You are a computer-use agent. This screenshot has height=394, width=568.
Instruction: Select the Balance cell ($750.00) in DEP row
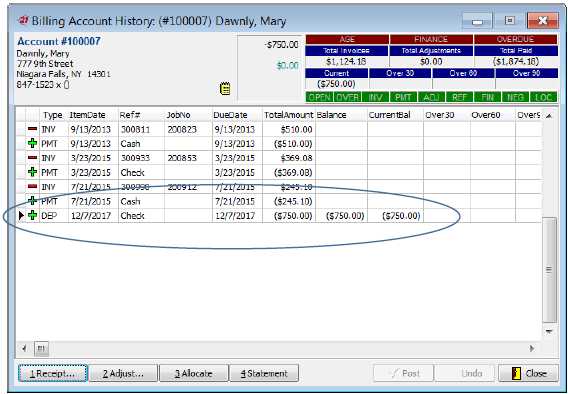tap(341, 215)
